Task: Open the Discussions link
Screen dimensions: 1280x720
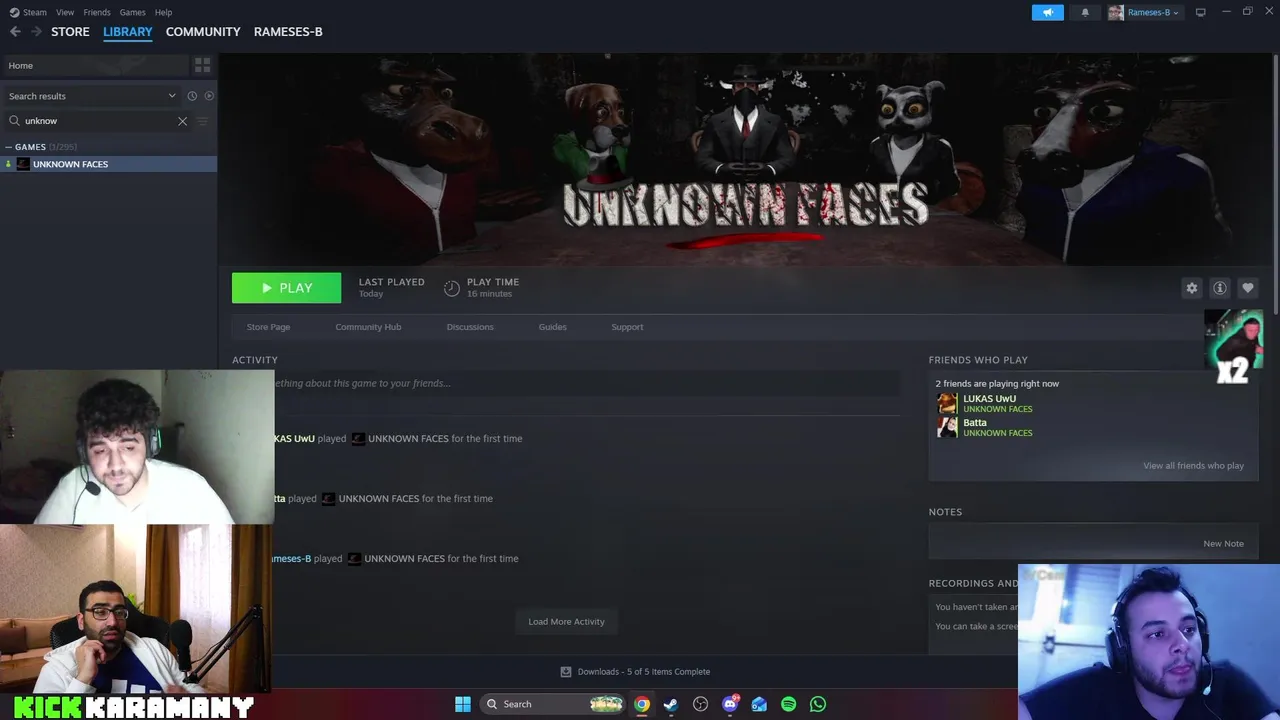Action: pos(470,327)
